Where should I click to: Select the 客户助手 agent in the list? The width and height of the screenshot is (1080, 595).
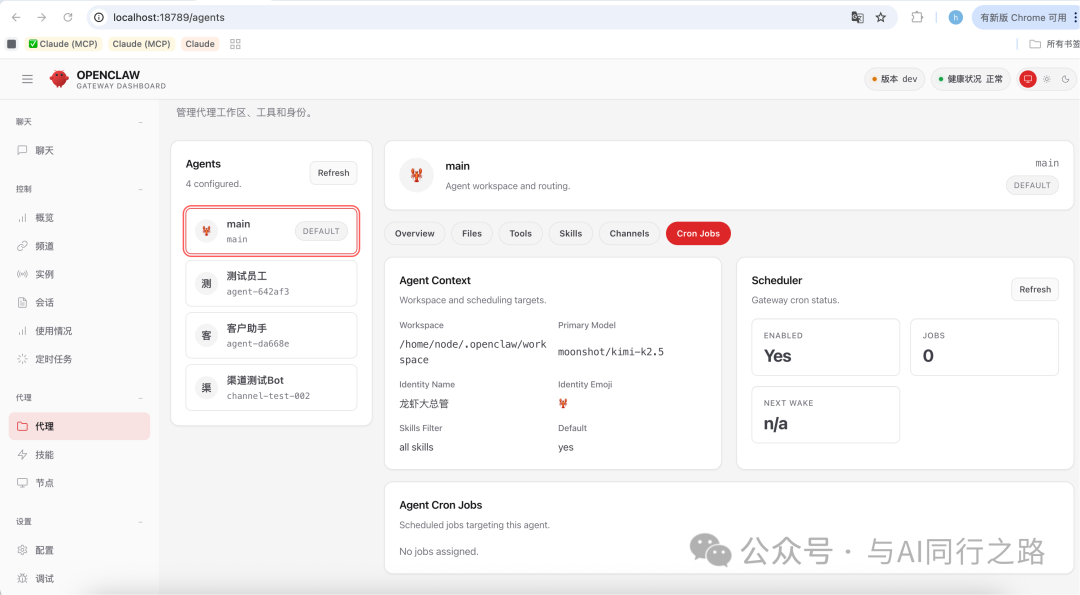pos(271,335)
